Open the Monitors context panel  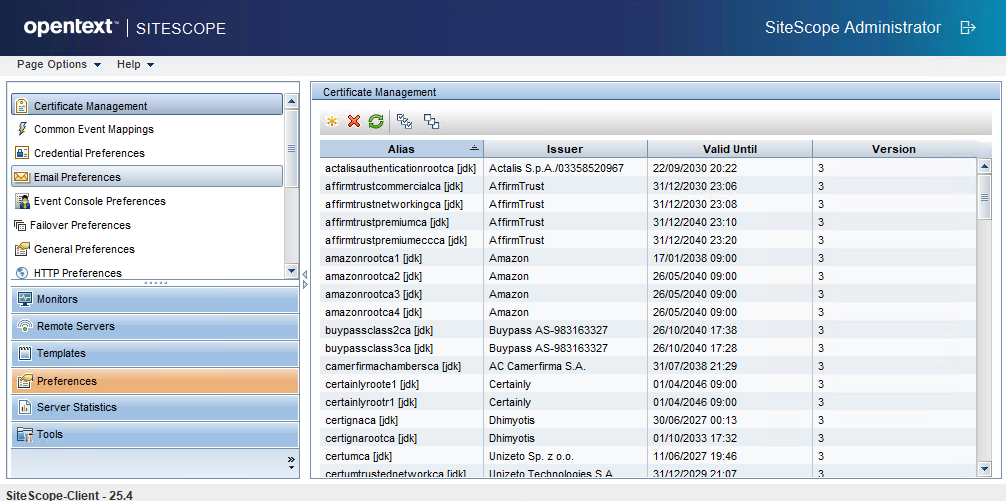[x=155, y=300]
